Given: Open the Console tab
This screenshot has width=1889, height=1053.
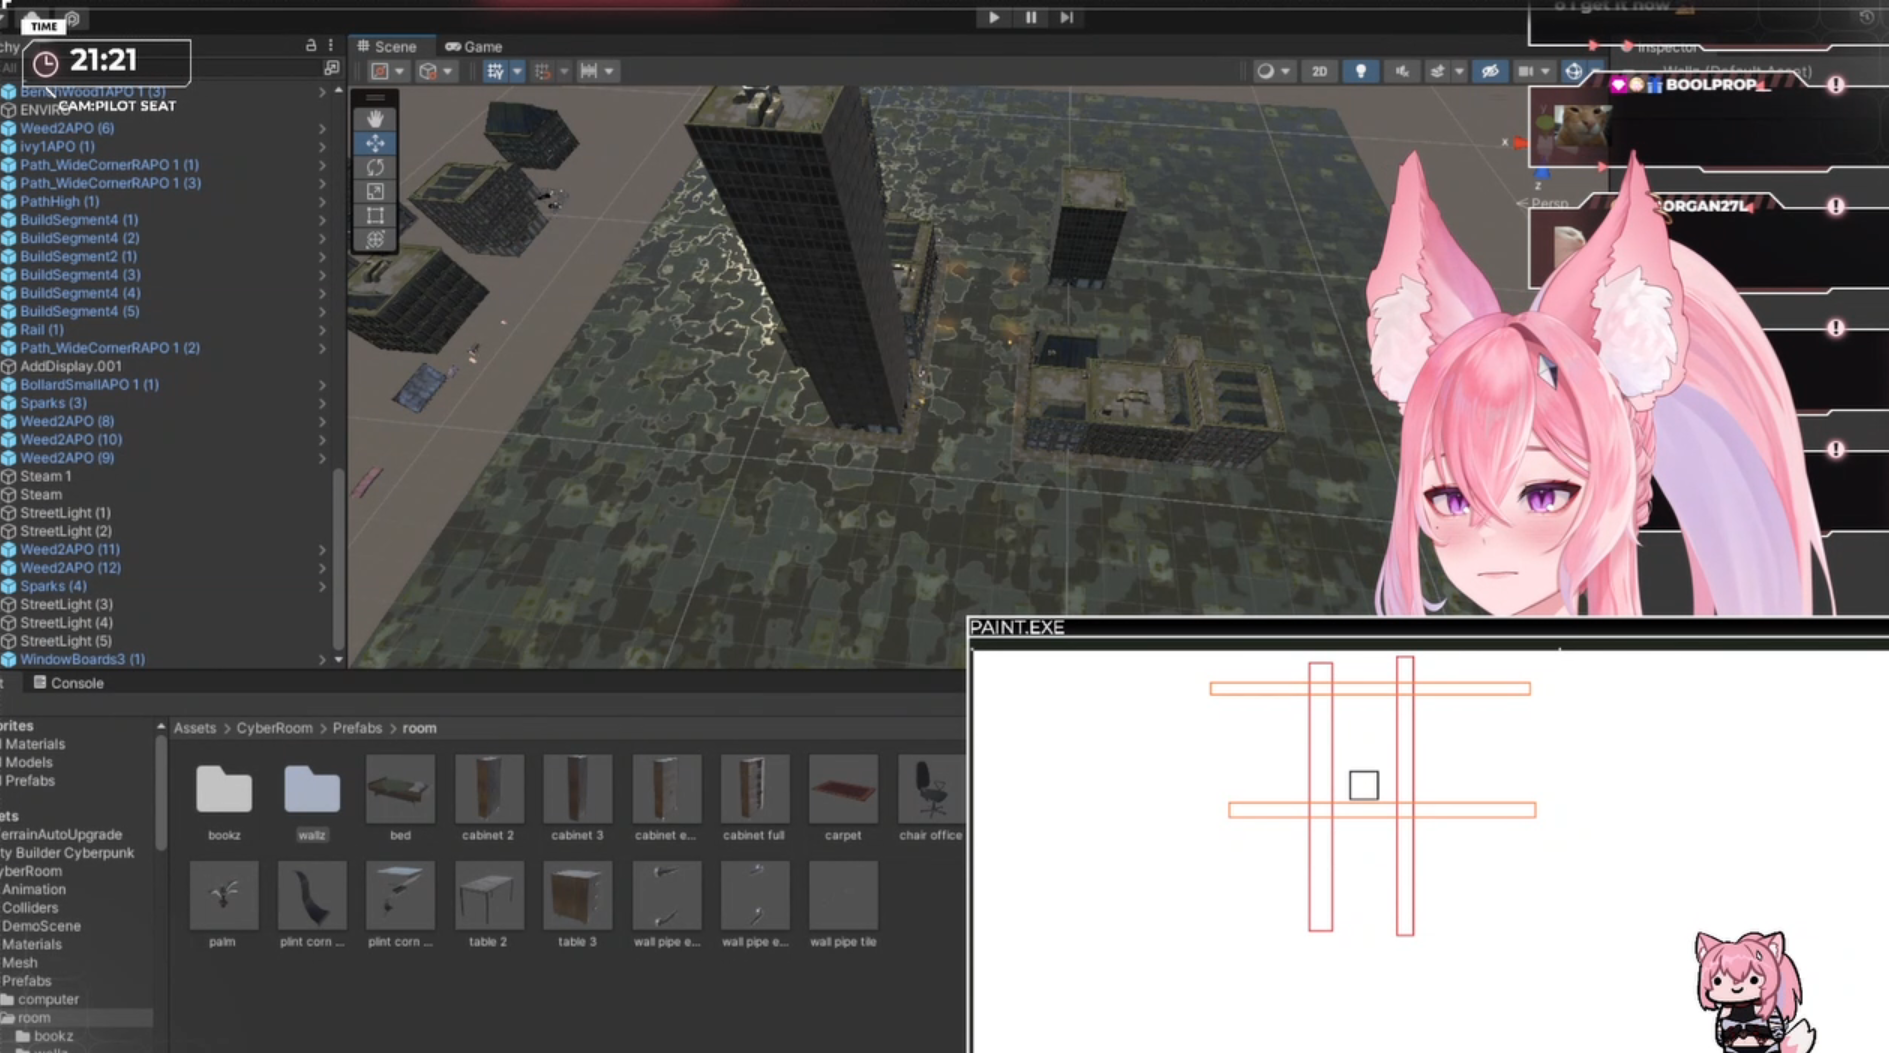Looking at the screenshot, I should [69, 683].
